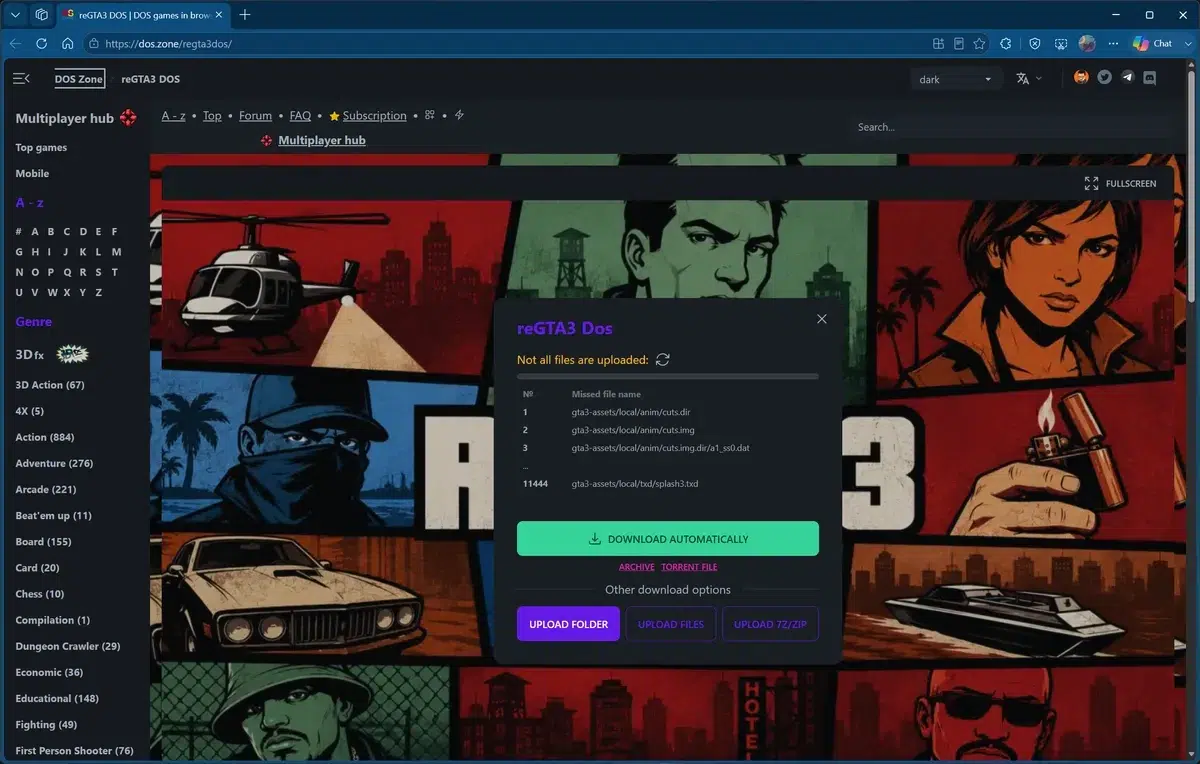The height and width of the screenshot is (764, 1200).
Task: Click DOWNLOAD AUTOMATICALLY button
Action: point(668,539)
